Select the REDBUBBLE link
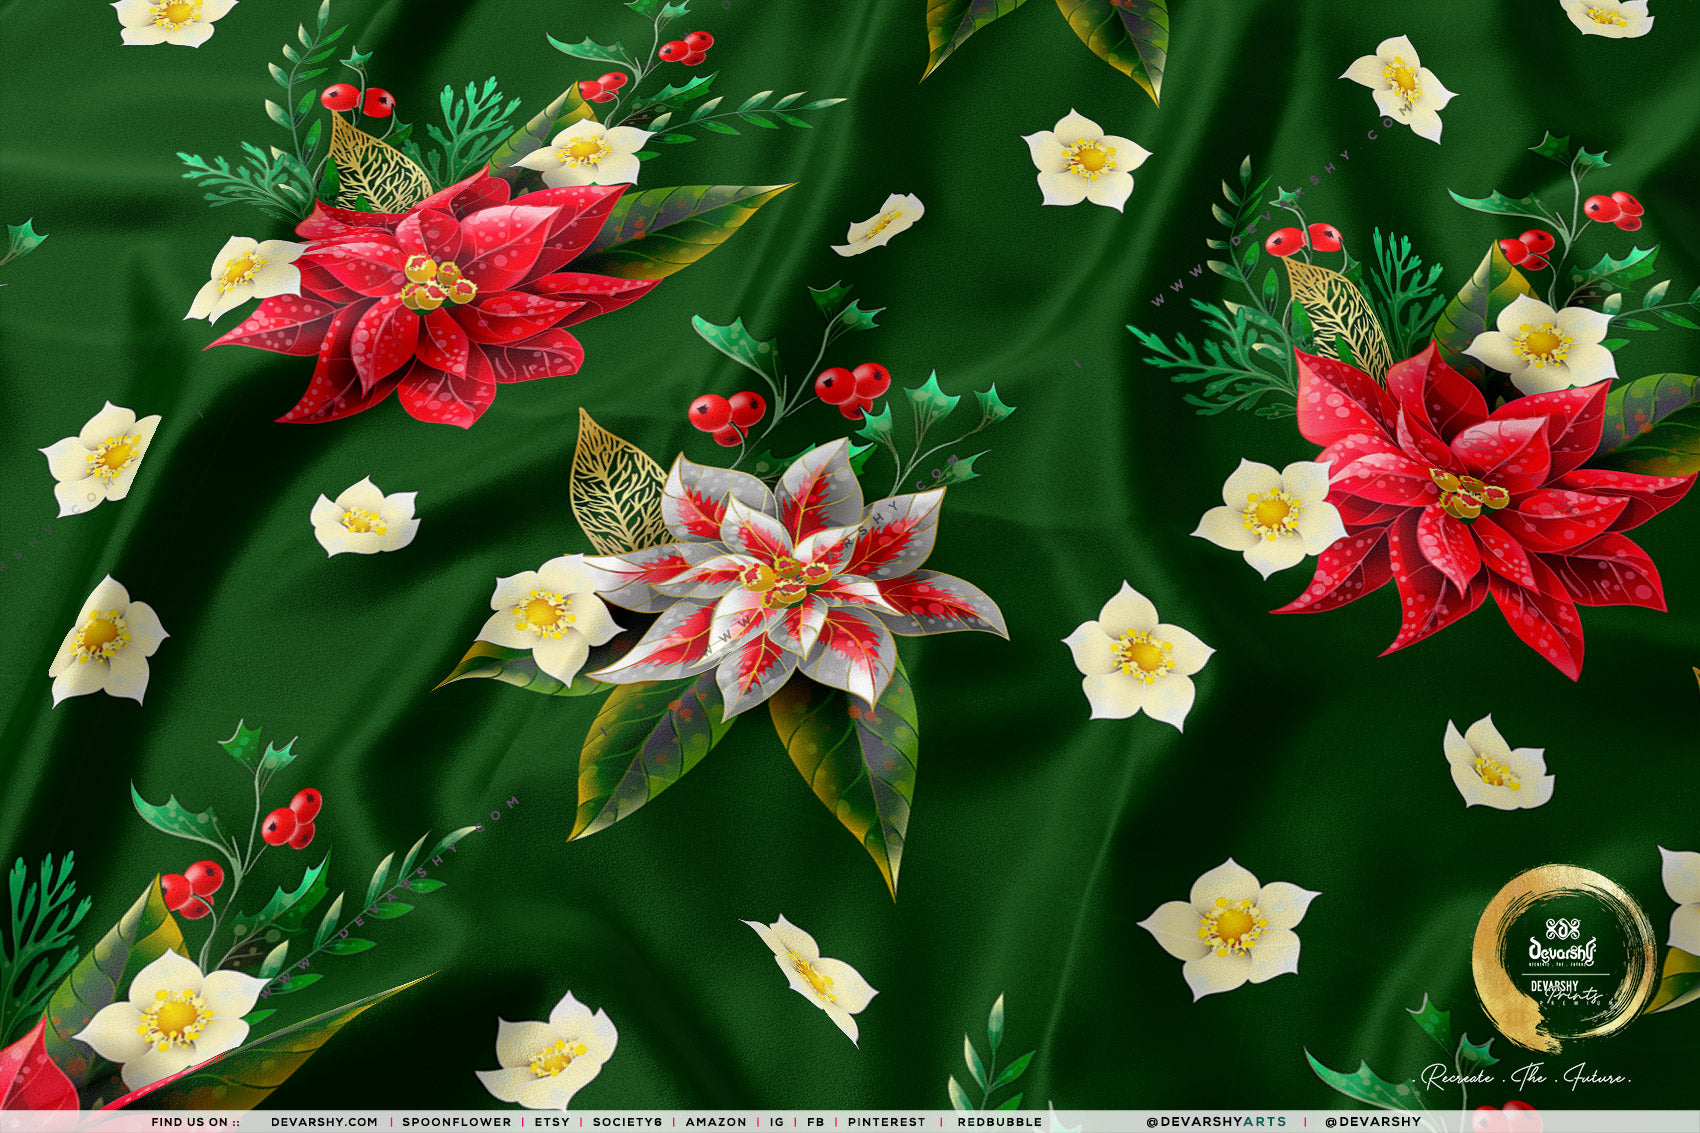The image size is (1700, 1133). point(999,1122)
